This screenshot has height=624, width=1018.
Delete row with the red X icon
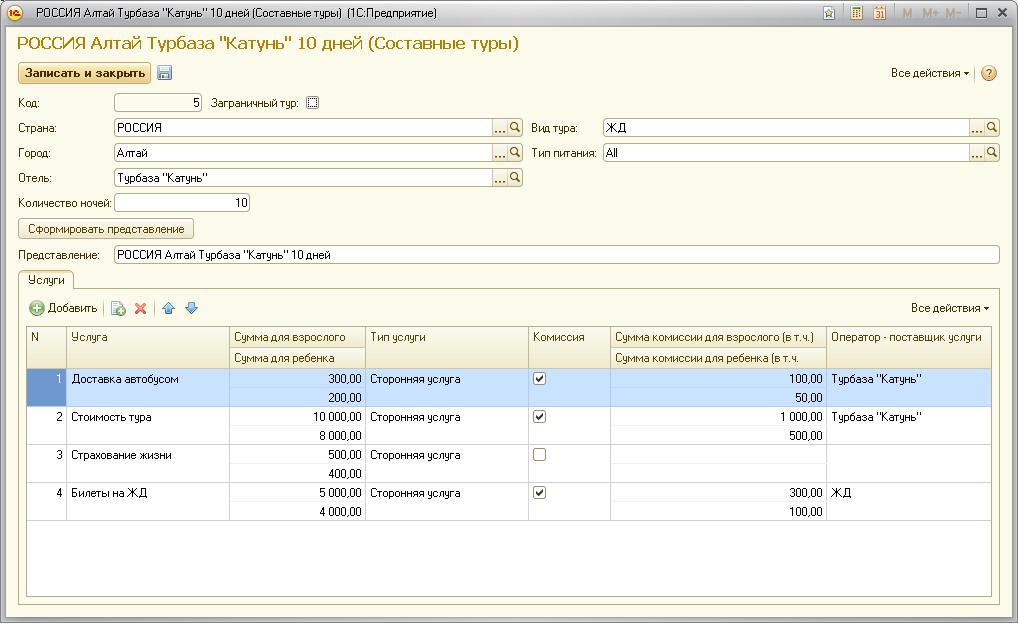pos(140,308)
